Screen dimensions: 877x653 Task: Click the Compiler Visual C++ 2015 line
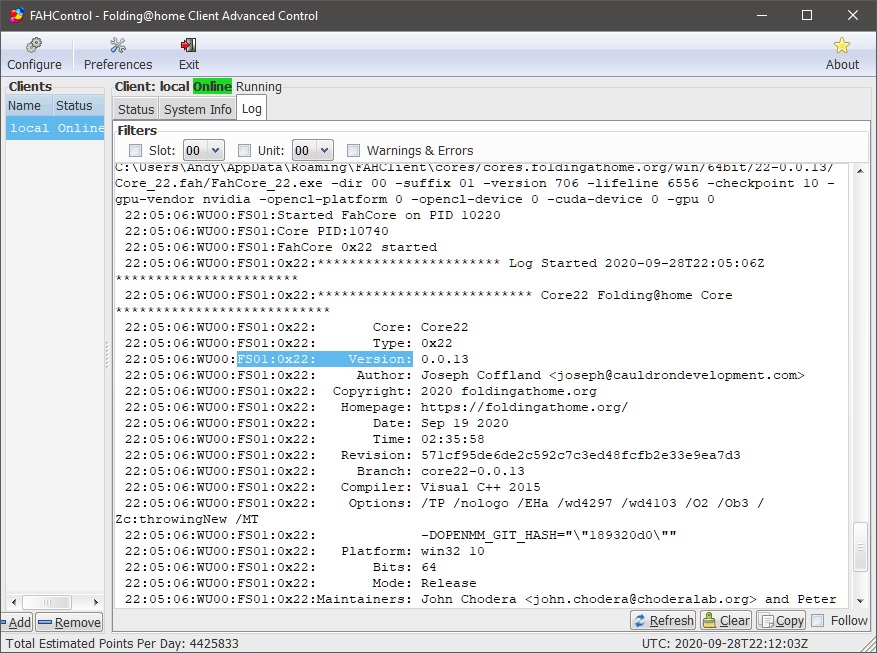click(333, 487)
